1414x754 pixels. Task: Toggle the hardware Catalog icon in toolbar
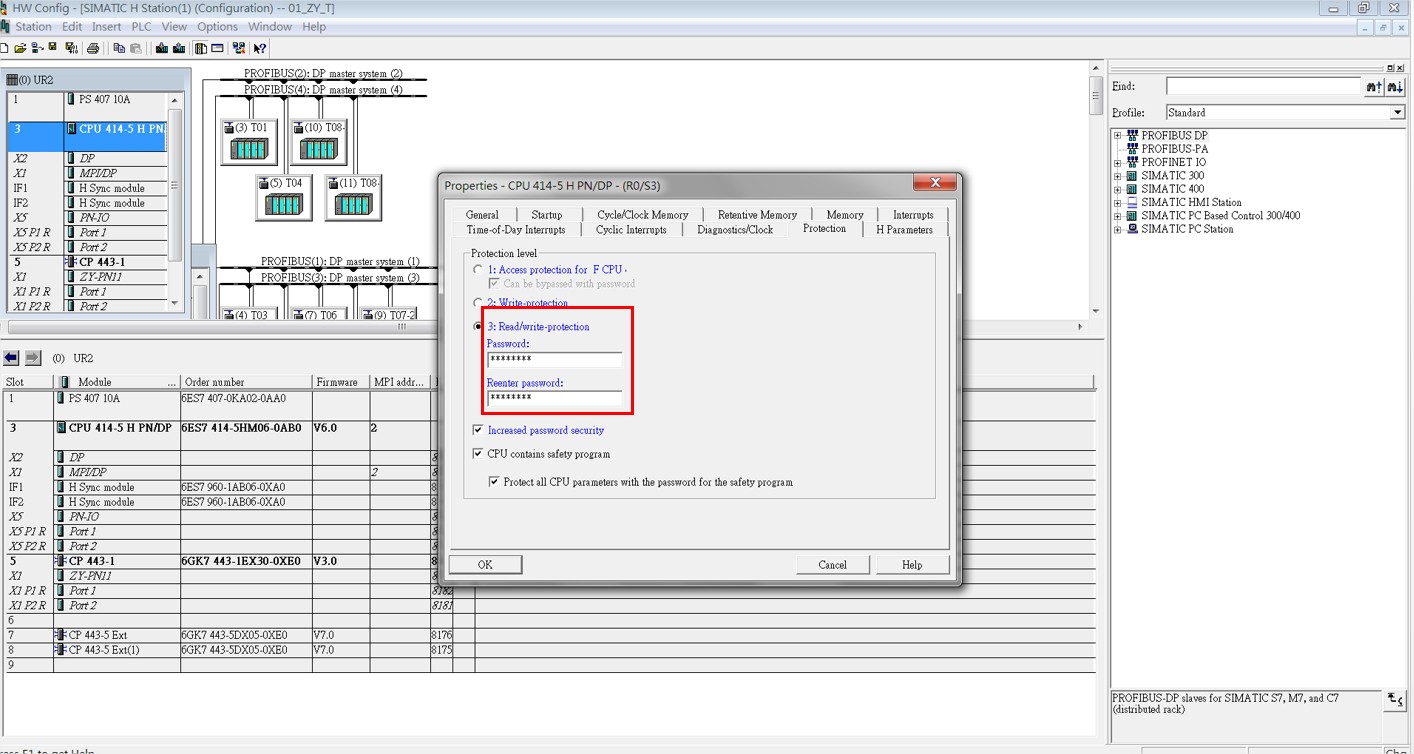(201, 48)
